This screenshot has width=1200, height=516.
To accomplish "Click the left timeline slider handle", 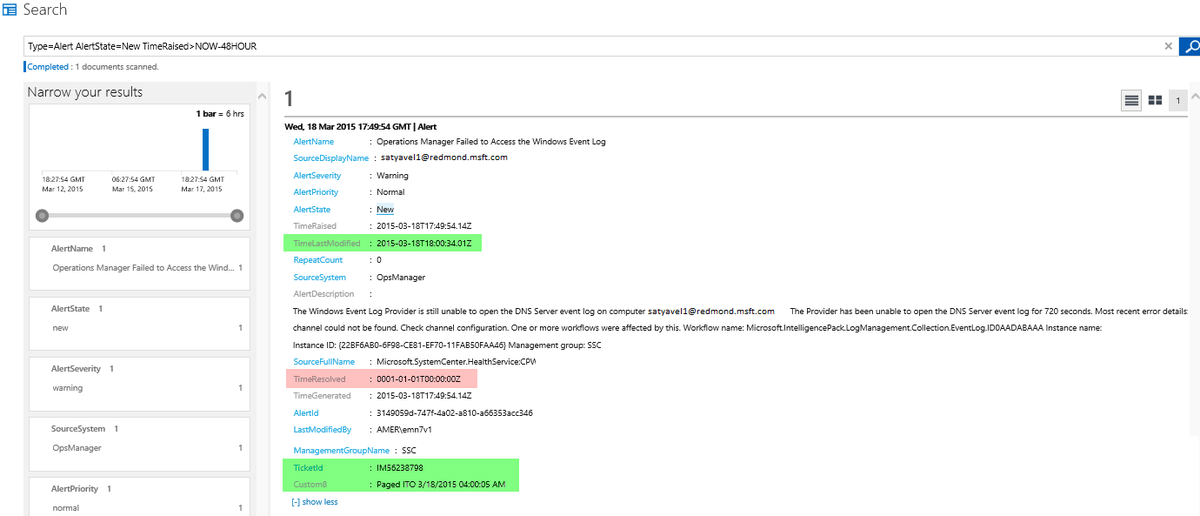I will pos(42,215).
